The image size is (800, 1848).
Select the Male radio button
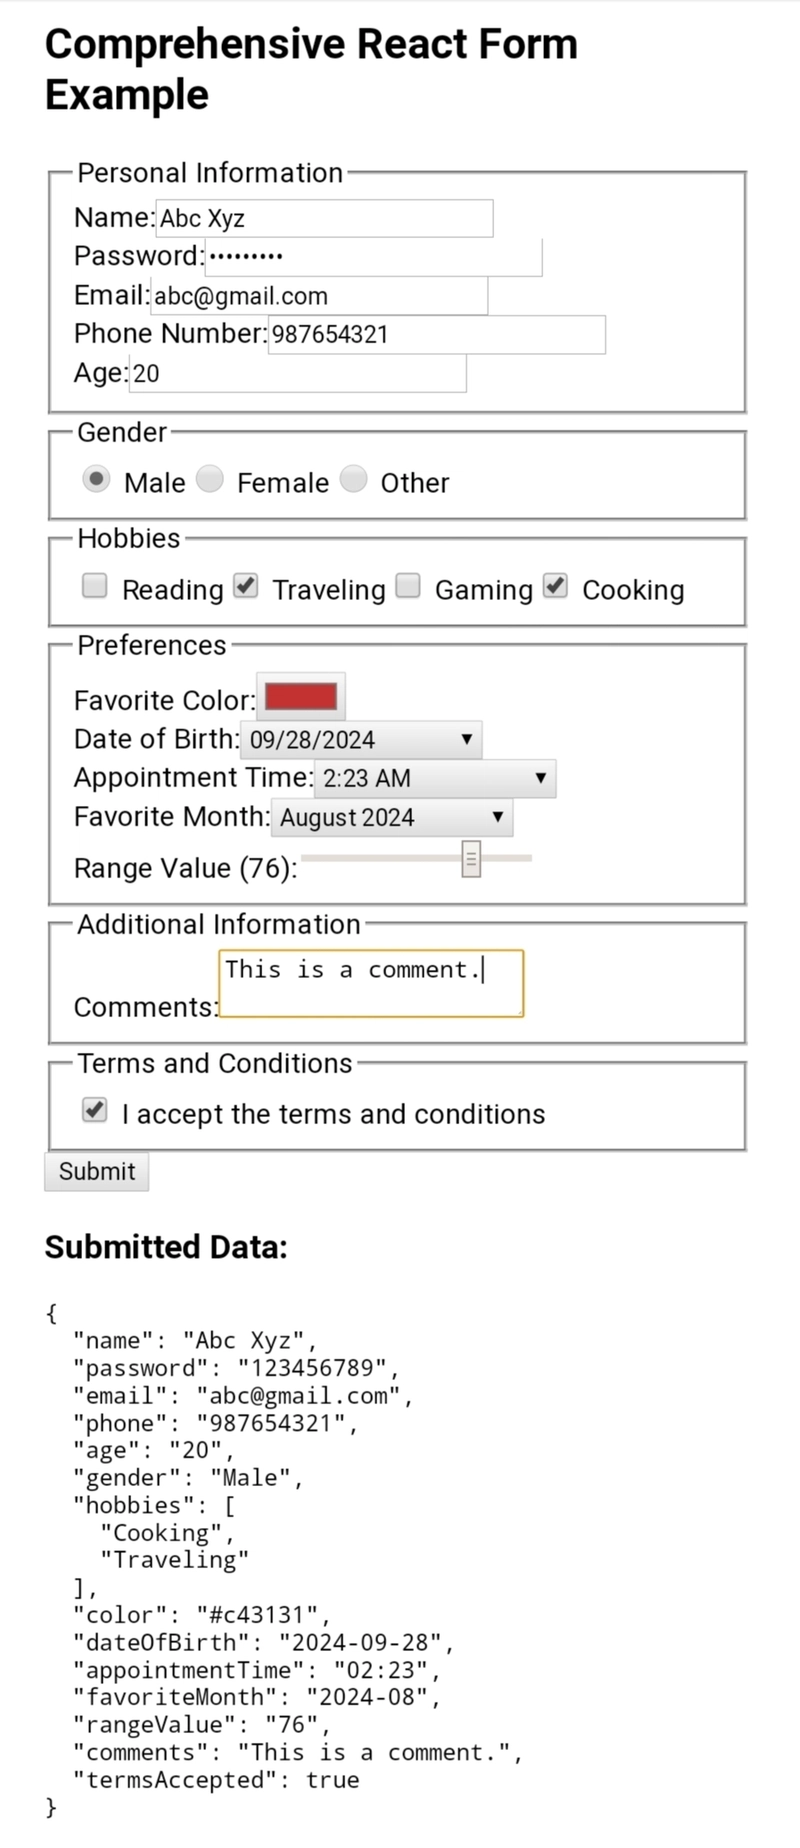coord(96,480)
